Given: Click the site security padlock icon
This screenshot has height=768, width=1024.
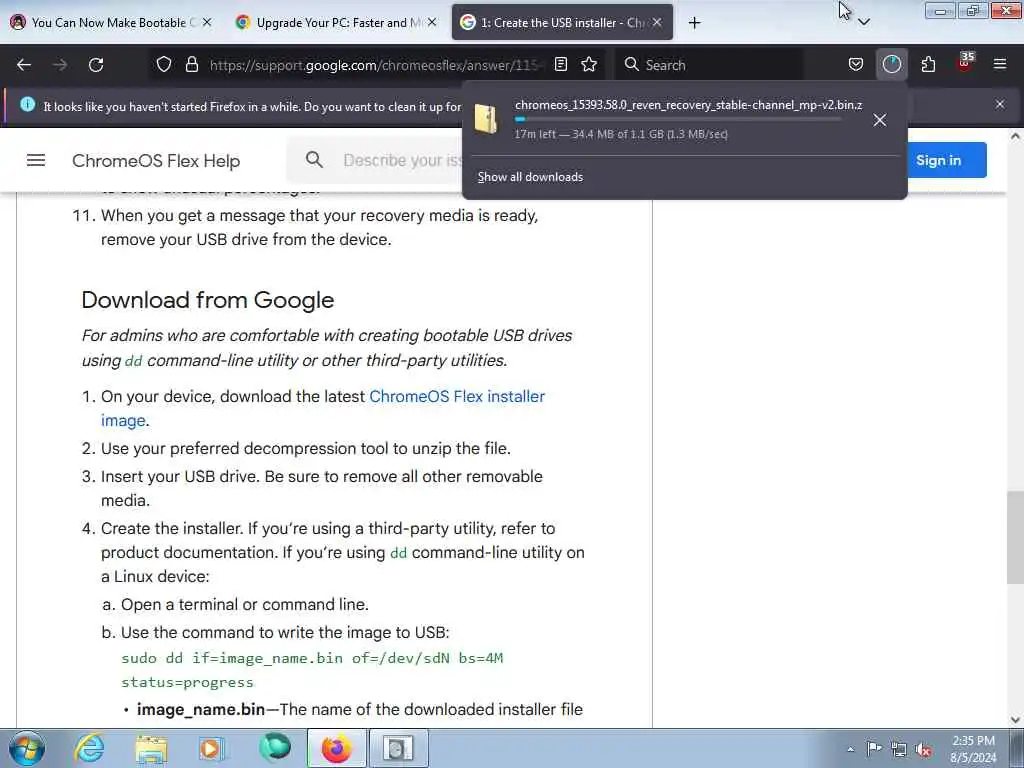Looking at the screenshot, I should click(191, 65).
